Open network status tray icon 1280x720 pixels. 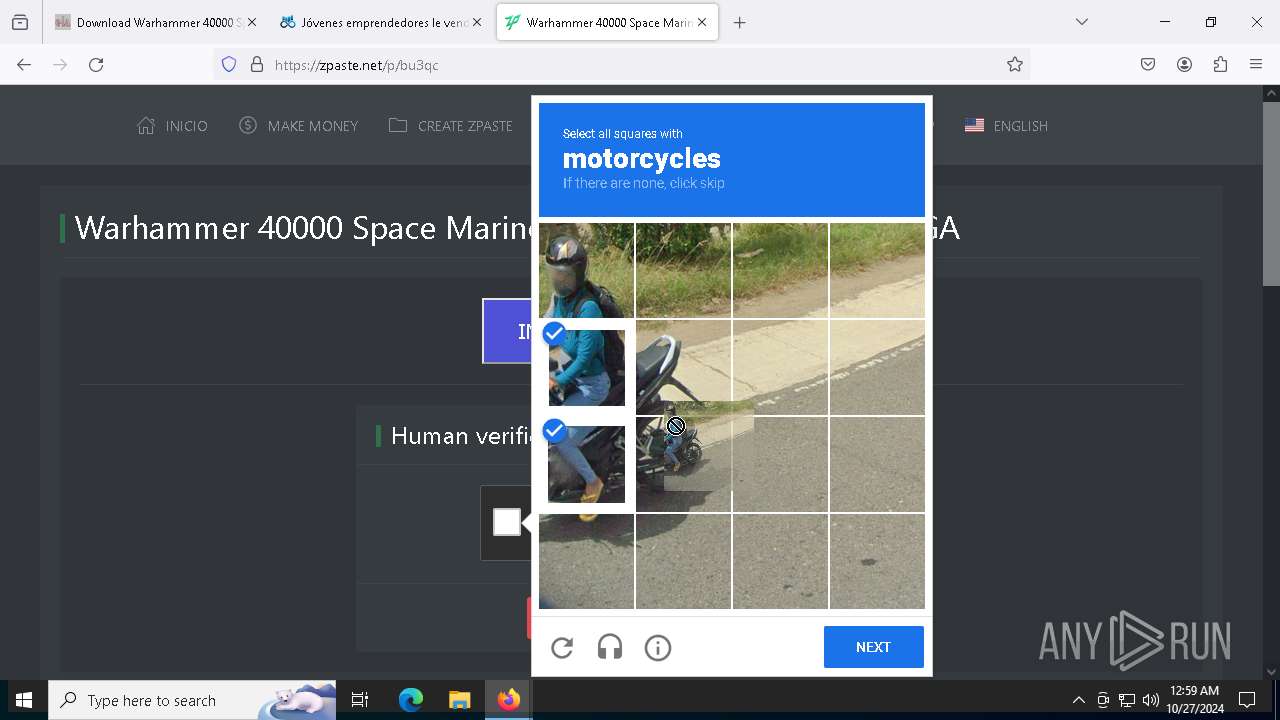(x=1127, y=700)
